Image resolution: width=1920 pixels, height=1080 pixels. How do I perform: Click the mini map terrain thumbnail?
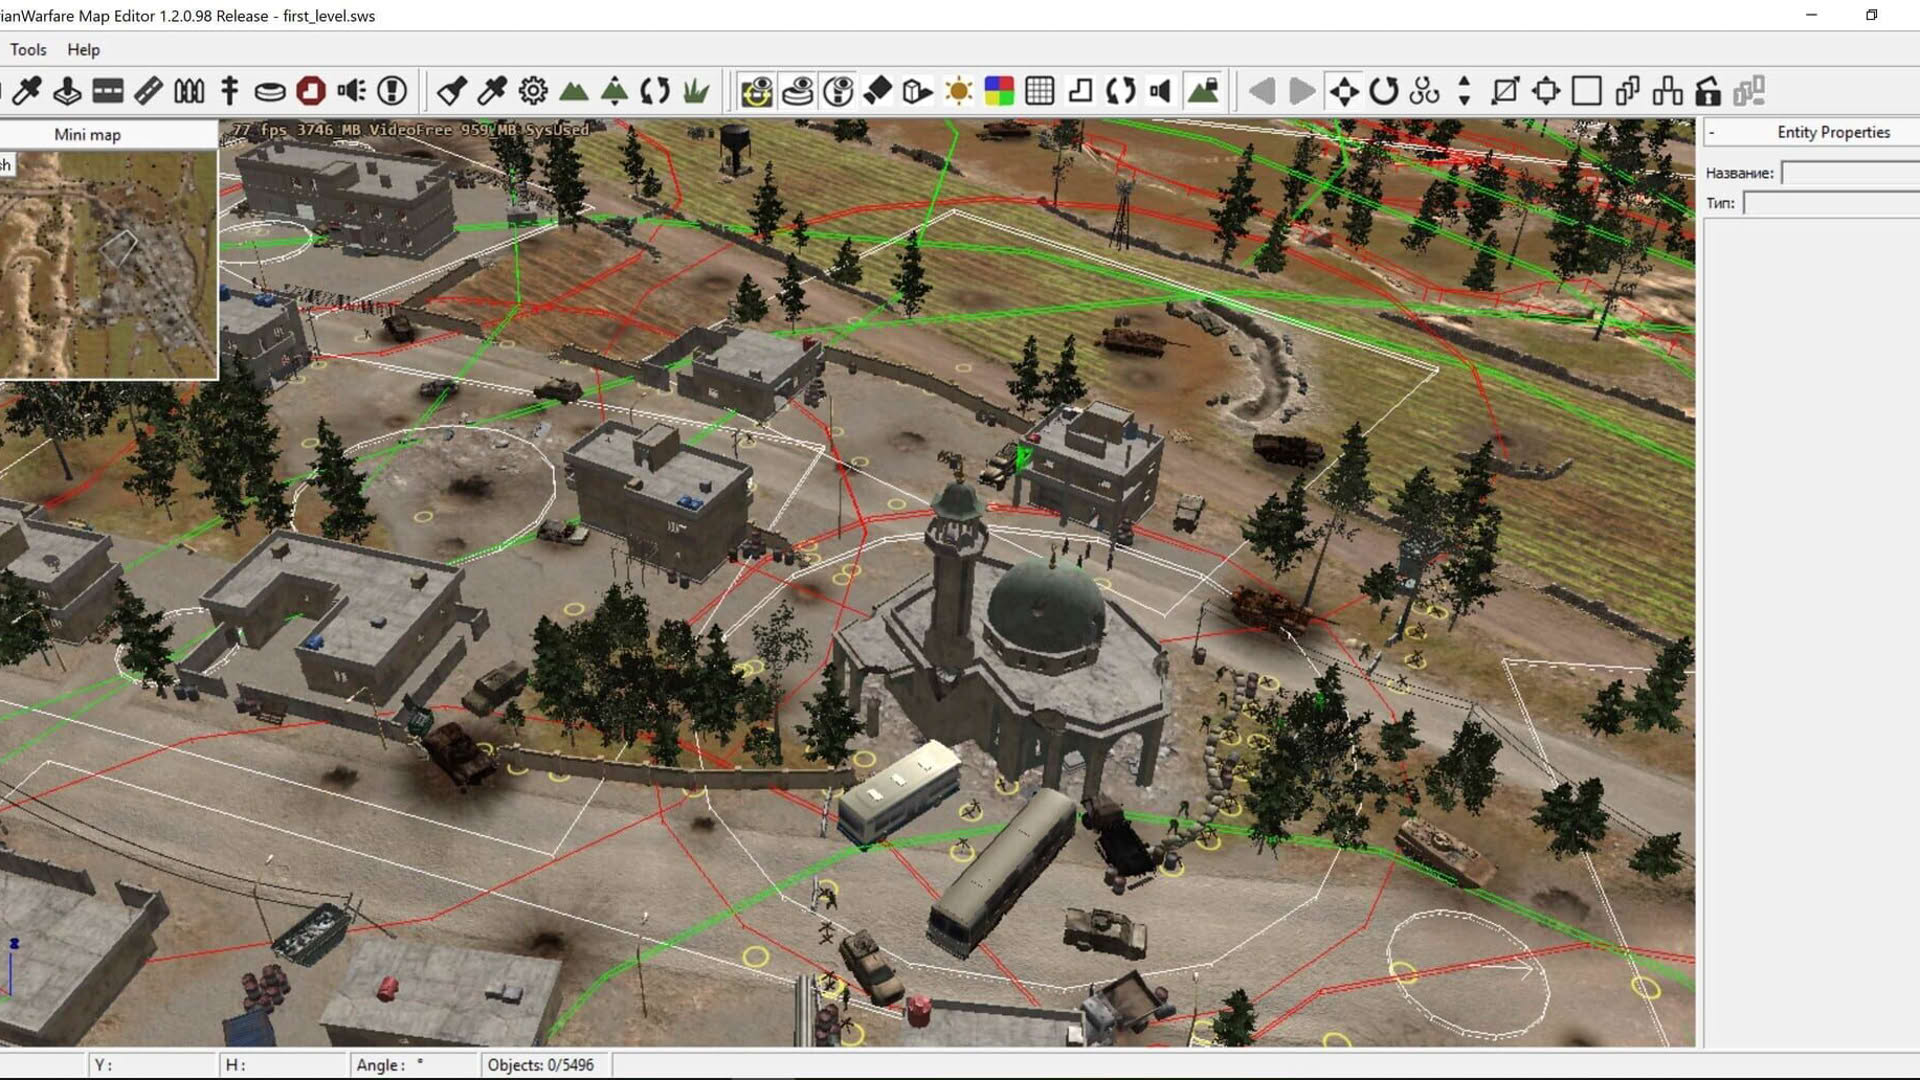click(x=108, y=264)
